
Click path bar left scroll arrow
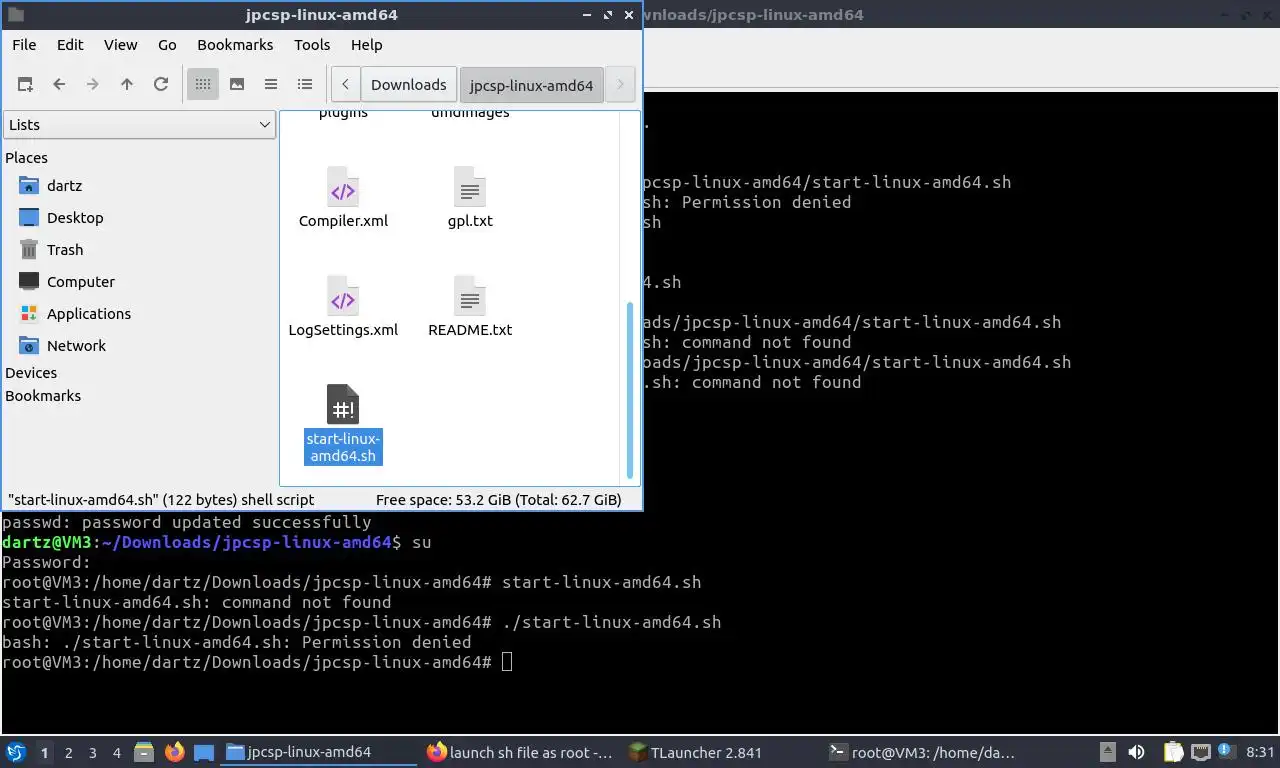coord(345,85)
